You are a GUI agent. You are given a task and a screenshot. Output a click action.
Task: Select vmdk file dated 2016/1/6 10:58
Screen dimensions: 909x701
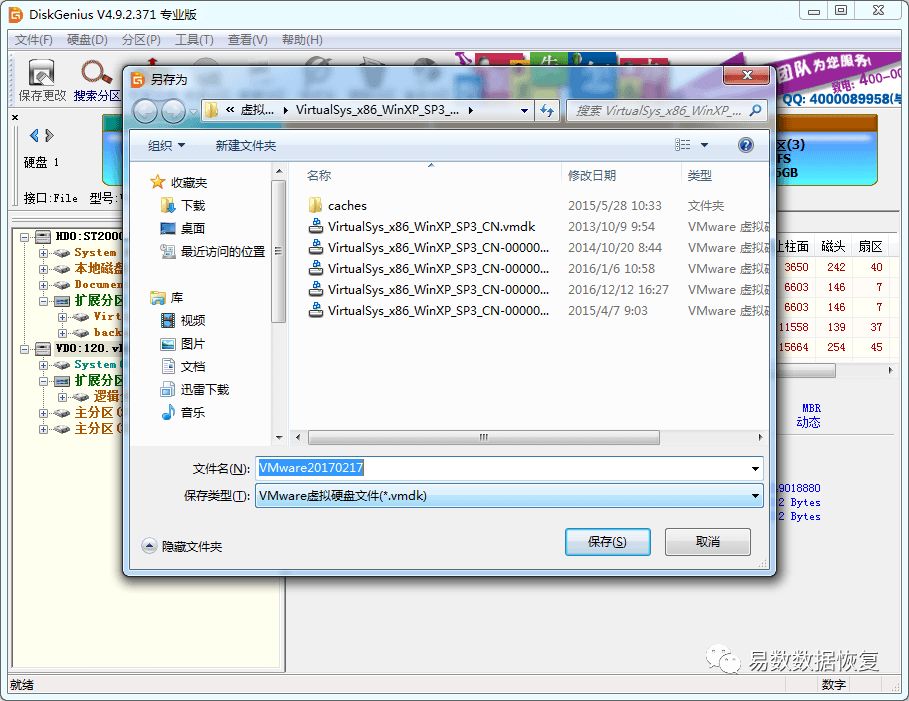pyautogui.click(x=428, y=268)
